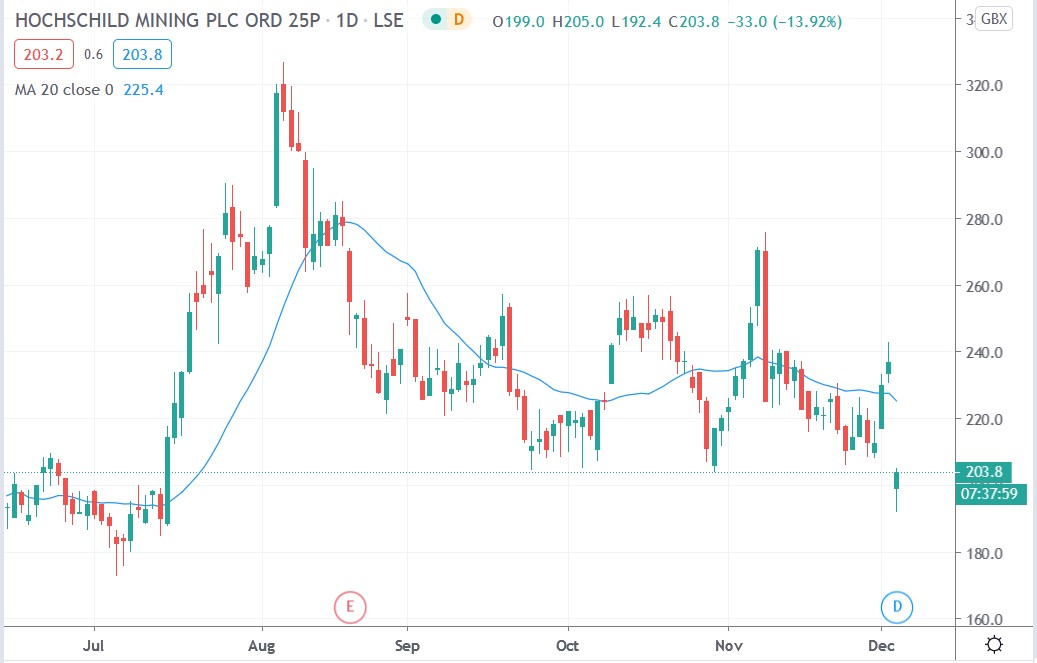Screen dimensions: 1037x663
Task: Click the L192.4 low value
Action: click(x=636, y=22)
